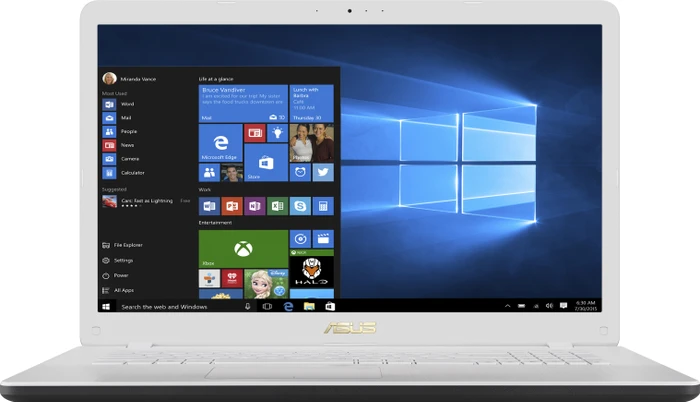
Task: Open Settings from the Start menu
Action: pos(118,260)
